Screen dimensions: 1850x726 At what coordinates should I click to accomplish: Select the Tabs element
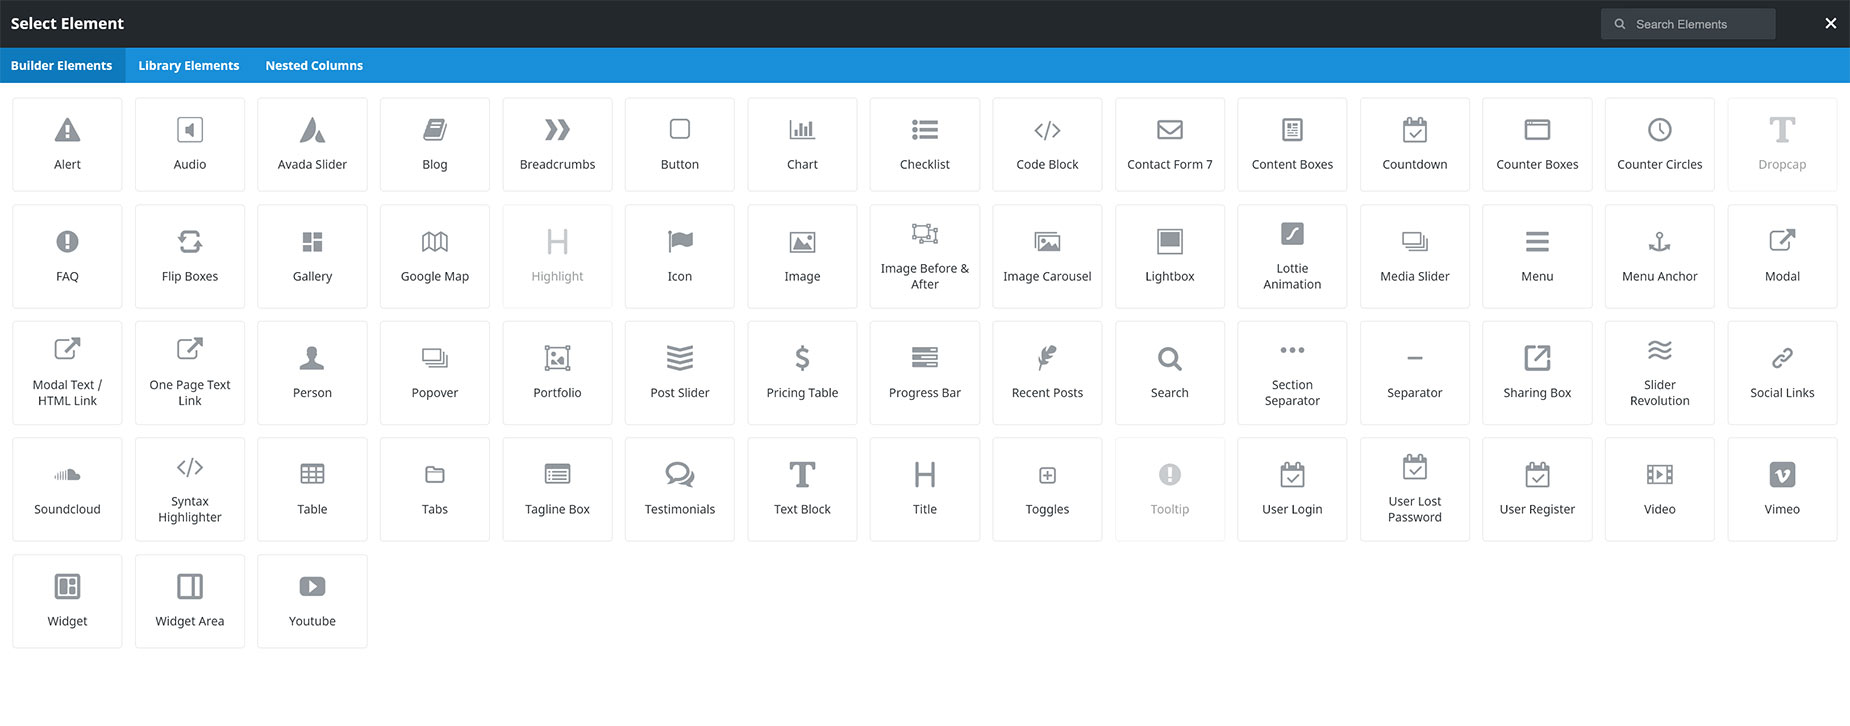(435, 489)
